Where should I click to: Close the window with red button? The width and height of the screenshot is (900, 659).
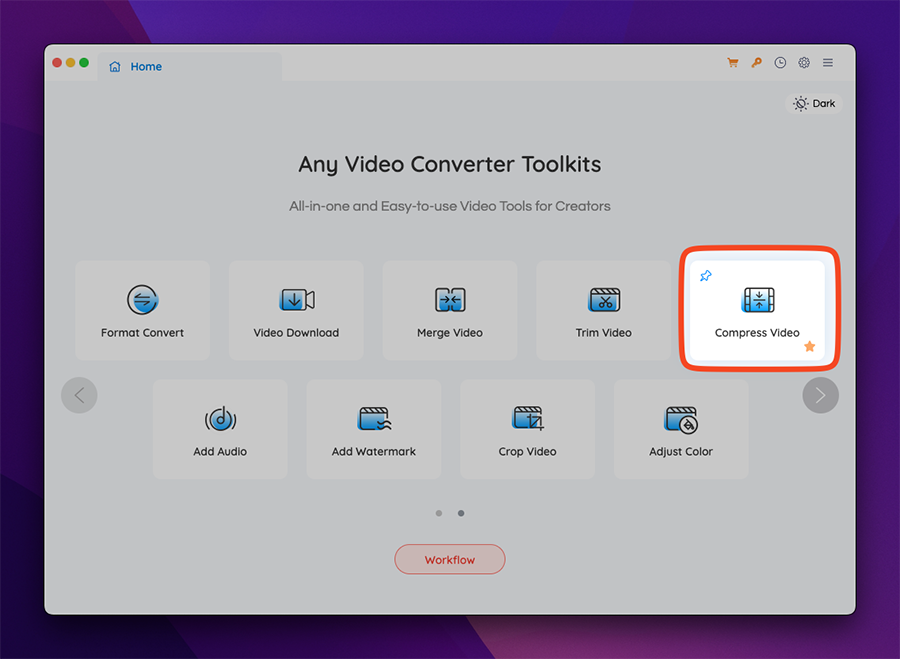57,63
